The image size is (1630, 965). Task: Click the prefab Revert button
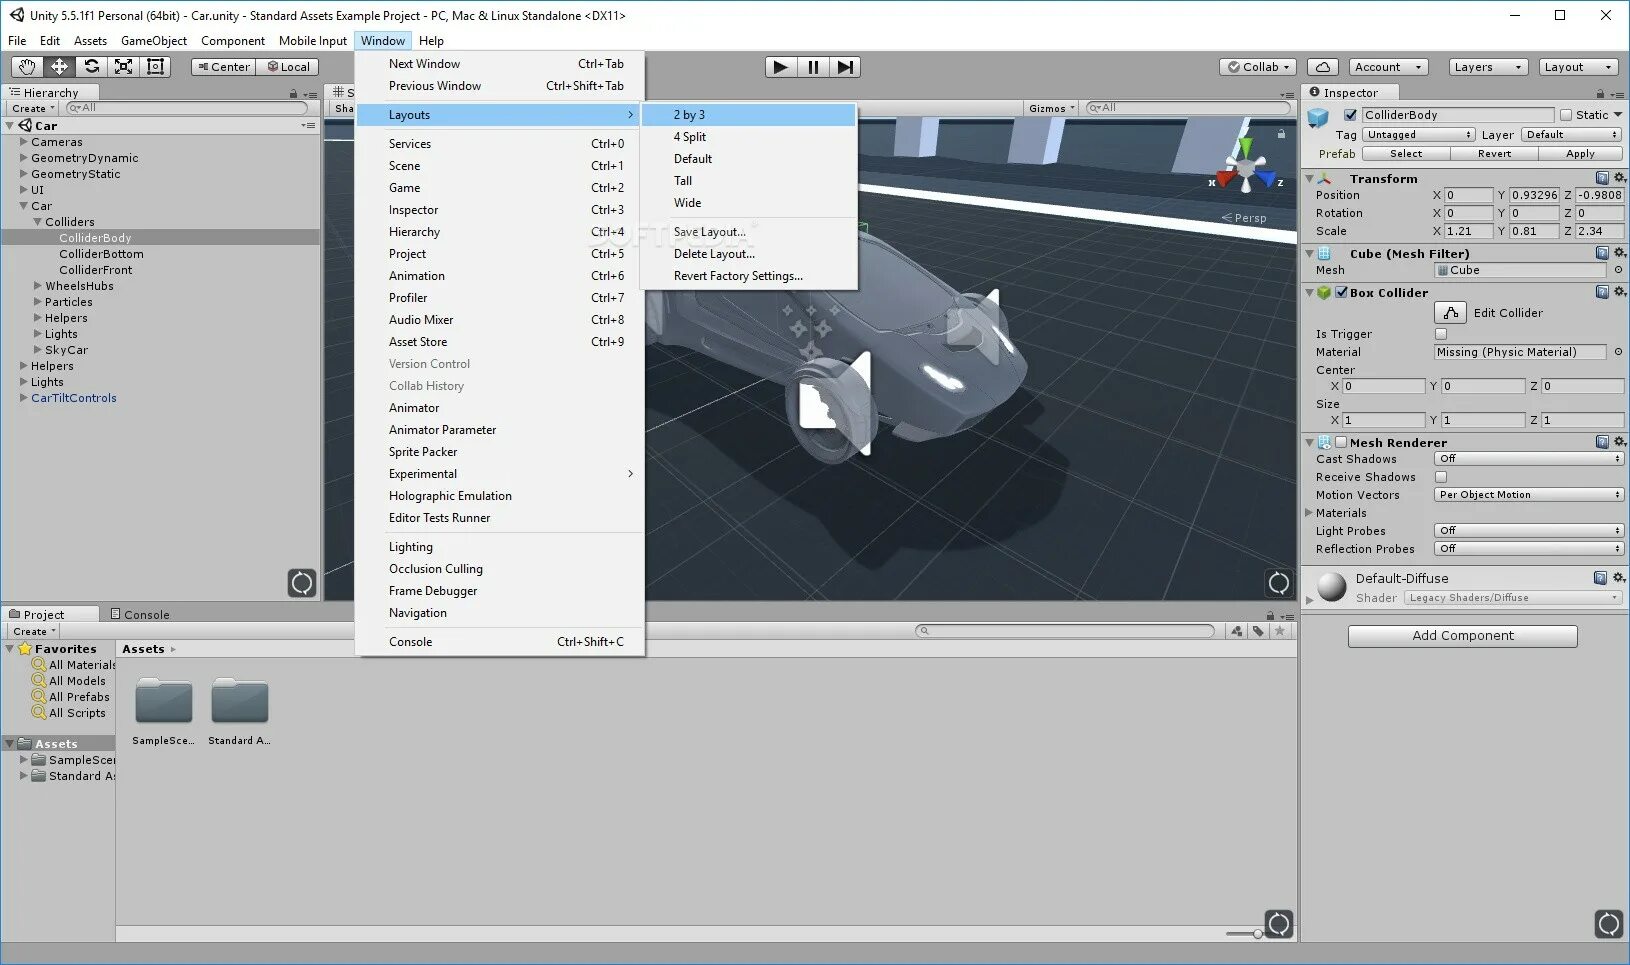click(1494, 154)
